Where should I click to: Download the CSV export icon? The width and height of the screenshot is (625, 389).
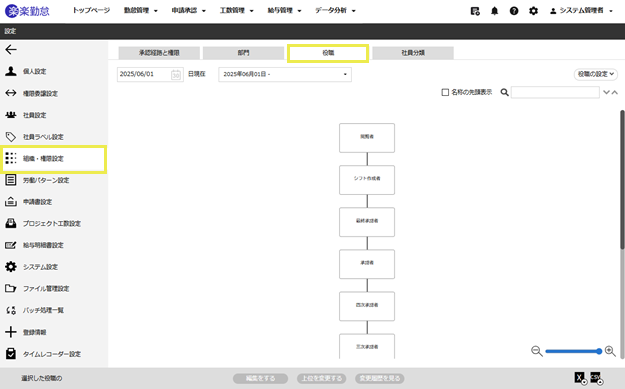point(596,378)
